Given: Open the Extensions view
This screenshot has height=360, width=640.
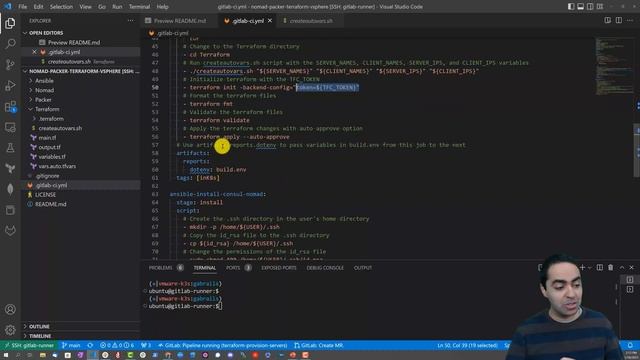Looking at the screenshot, I should pyautogui.click(x=10, y=107).
